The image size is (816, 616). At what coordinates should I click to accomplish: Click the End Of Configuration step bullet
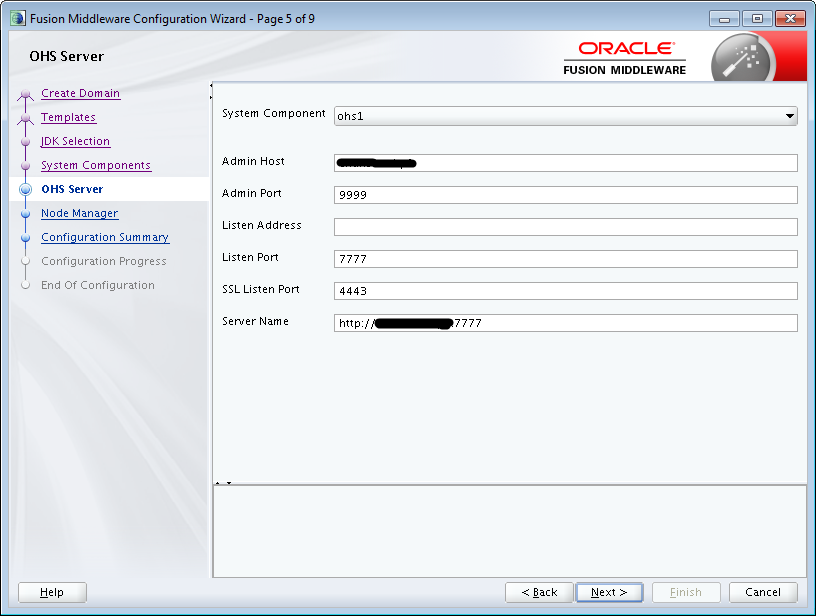point(26,285)
